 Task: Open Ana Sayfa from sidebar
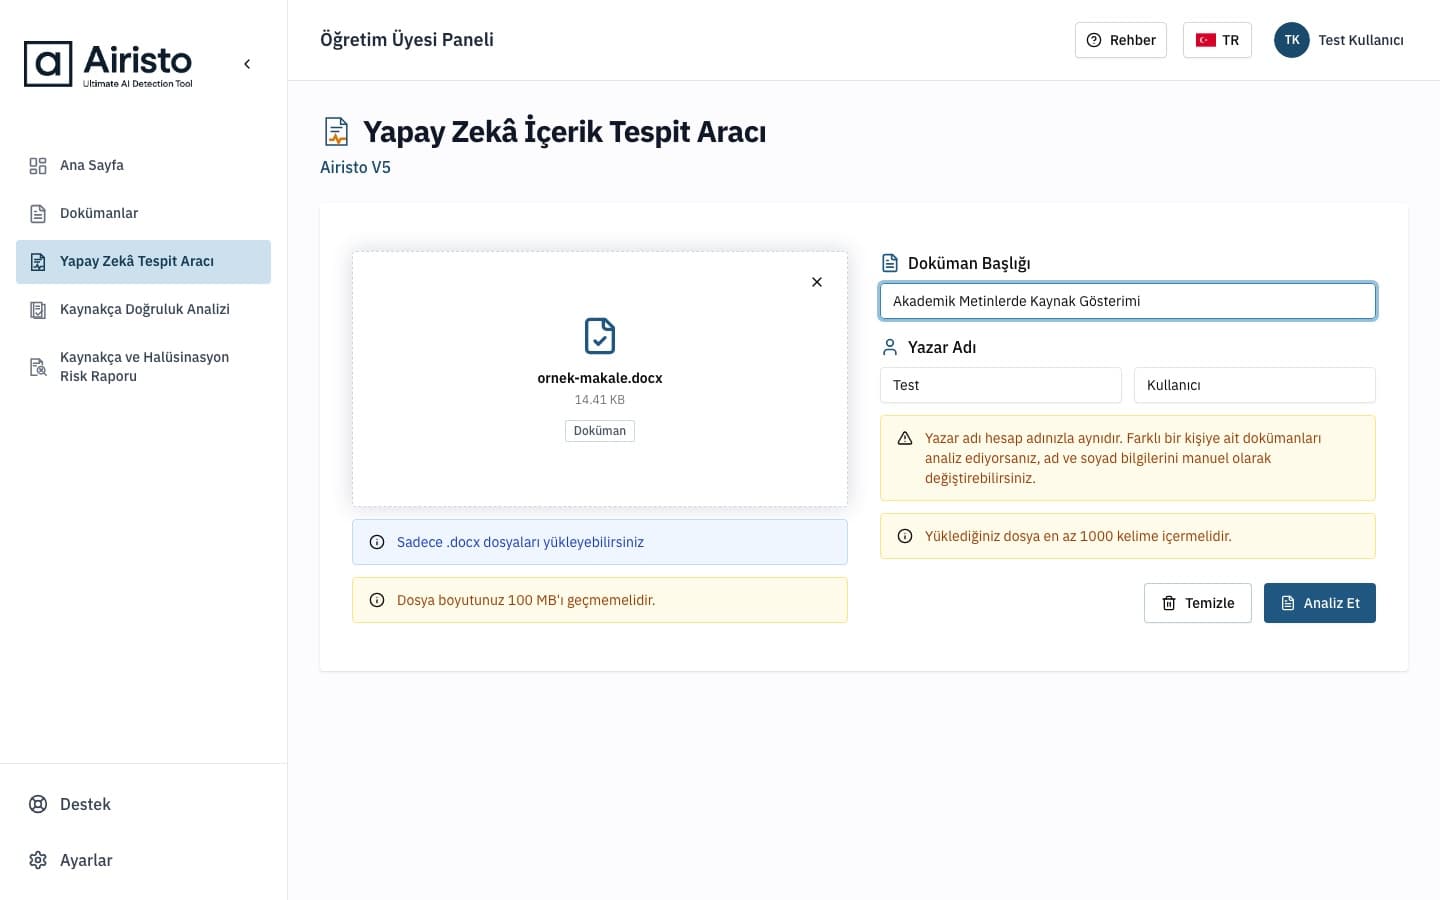[x=143, y=165]
